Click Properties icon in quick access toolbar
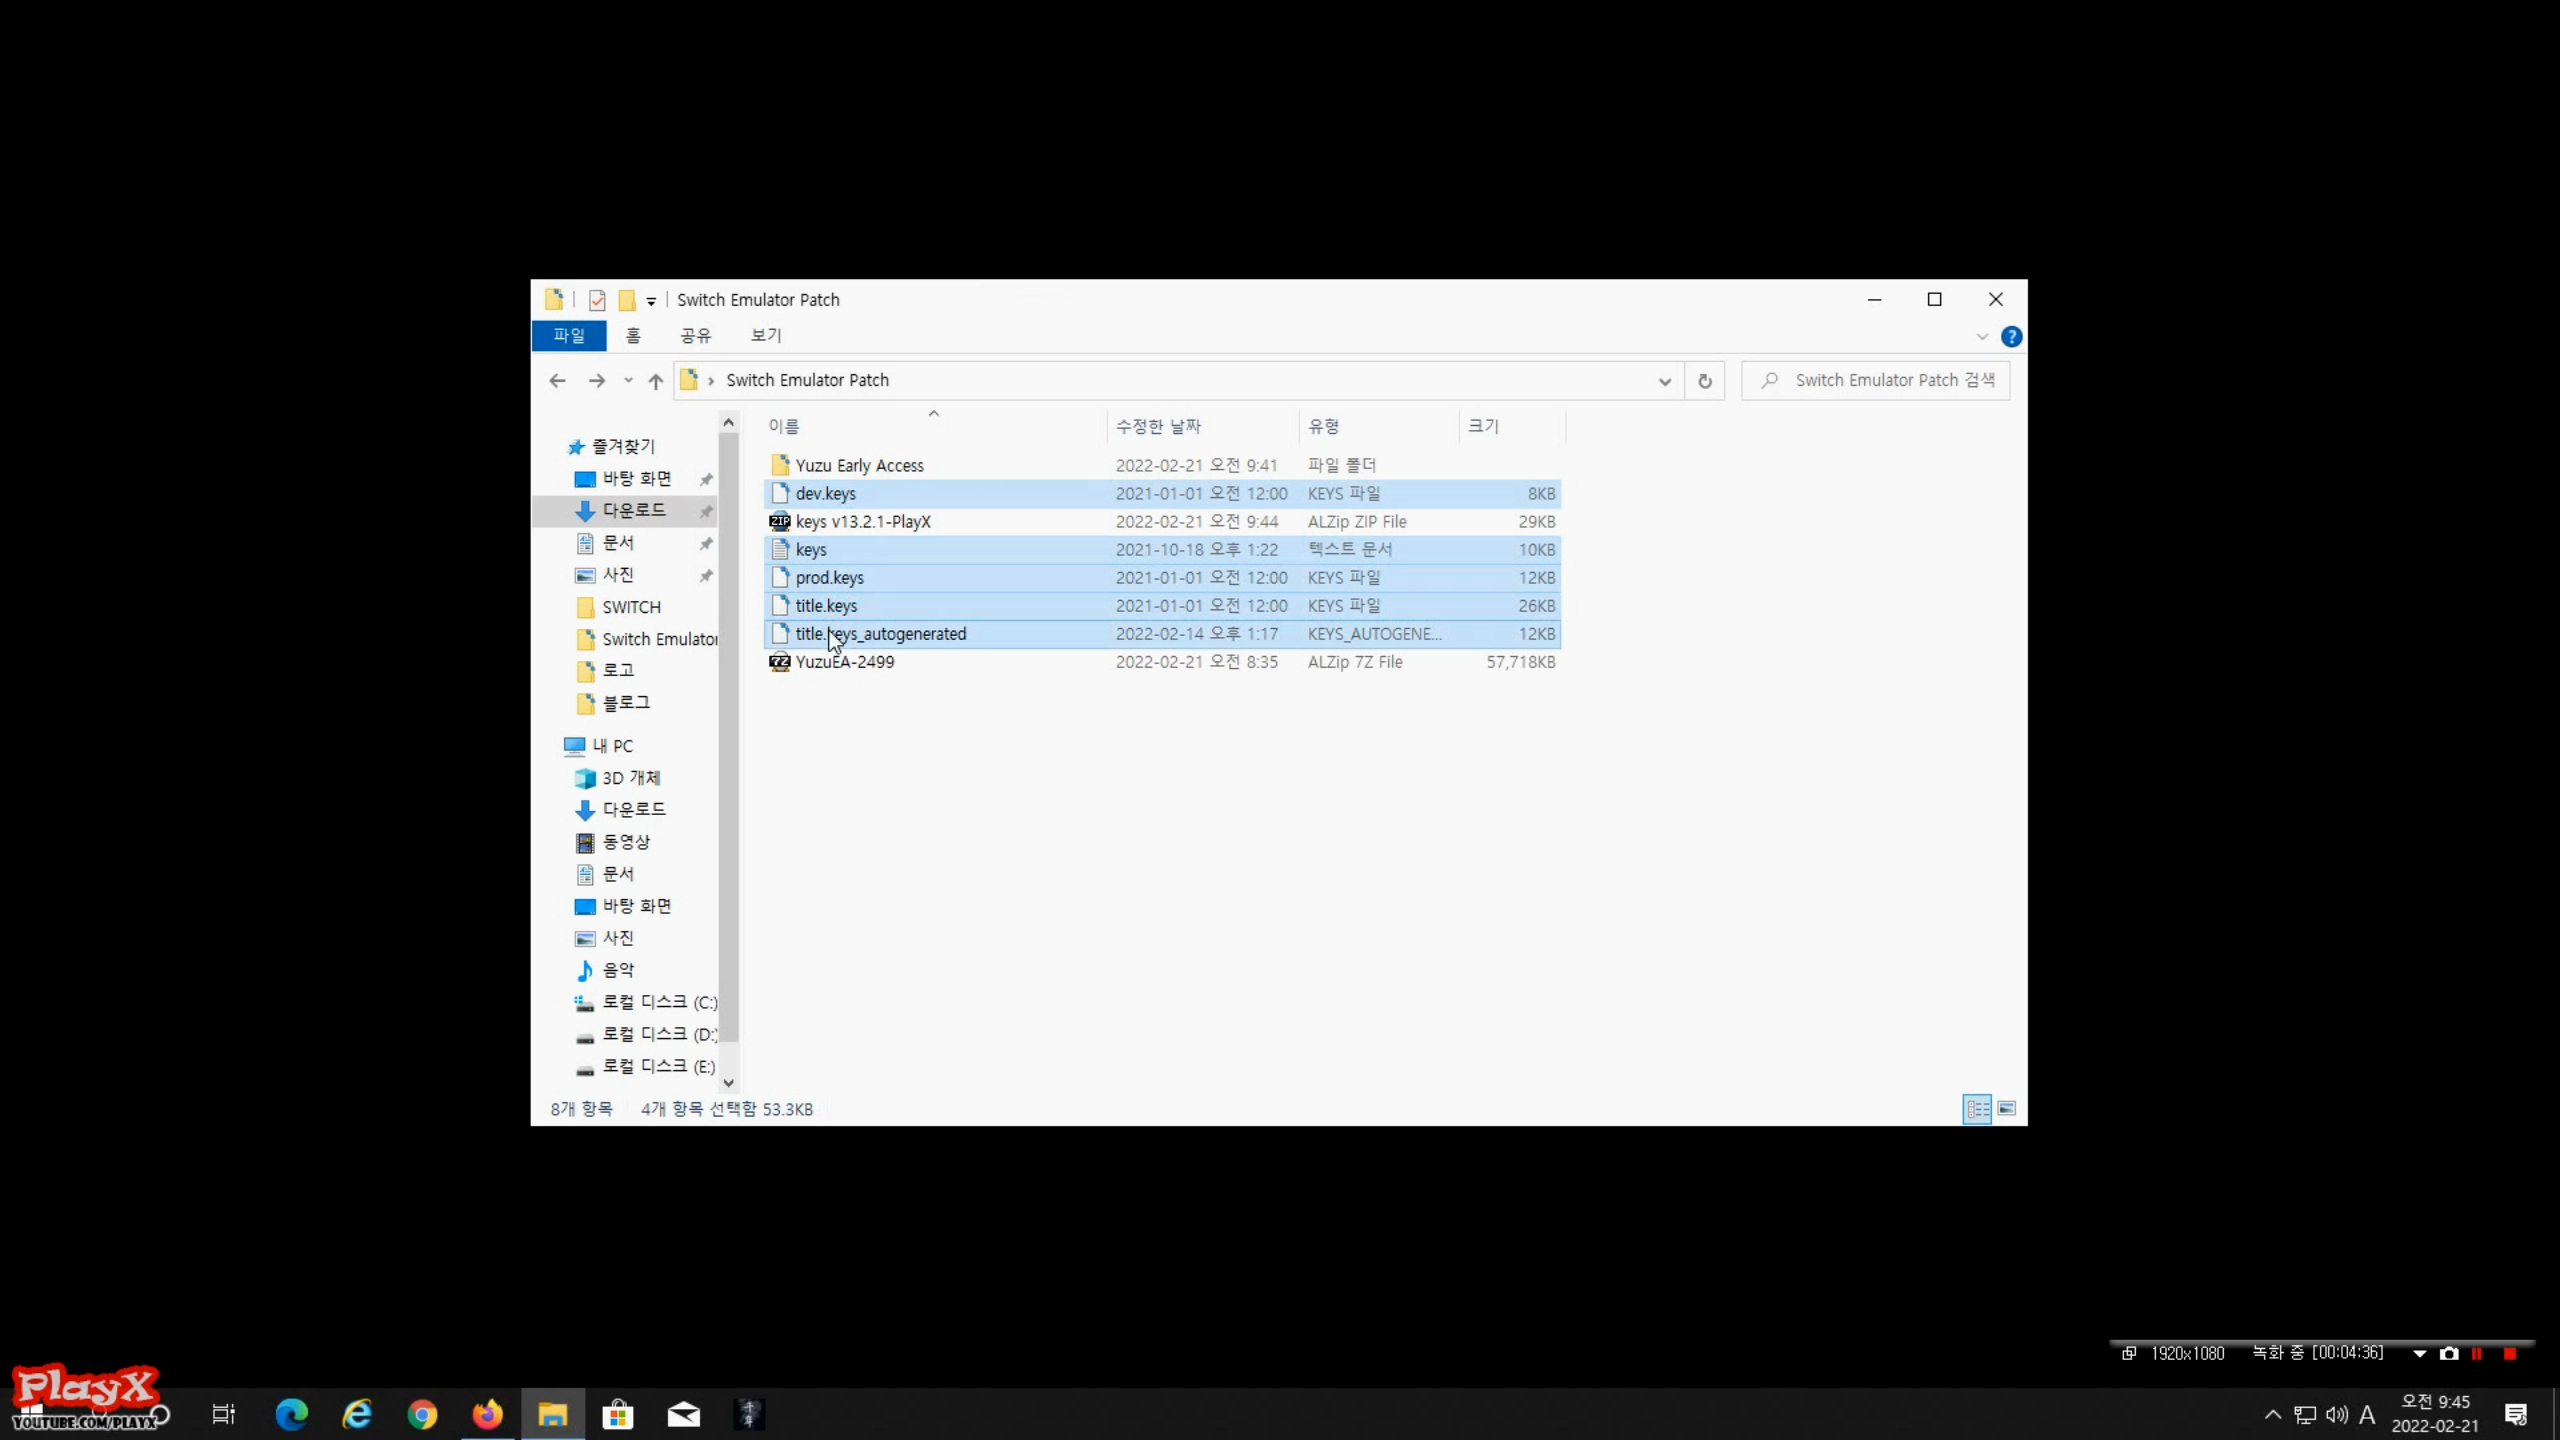The image size is (2560, 1440). coord(597,300)
